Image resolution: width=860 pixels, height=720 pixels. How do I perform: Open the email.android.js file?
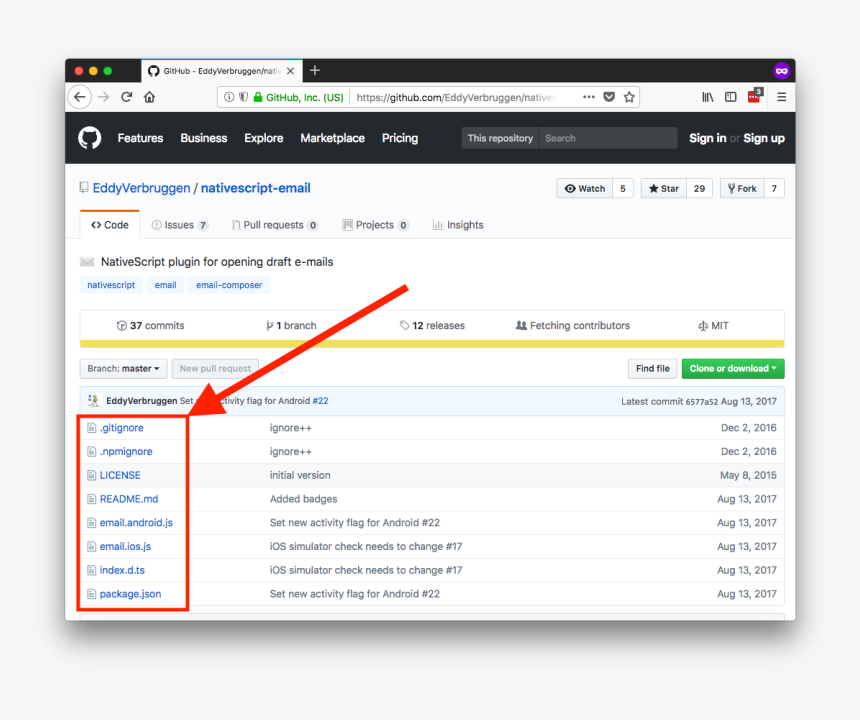tap(136, 523)
